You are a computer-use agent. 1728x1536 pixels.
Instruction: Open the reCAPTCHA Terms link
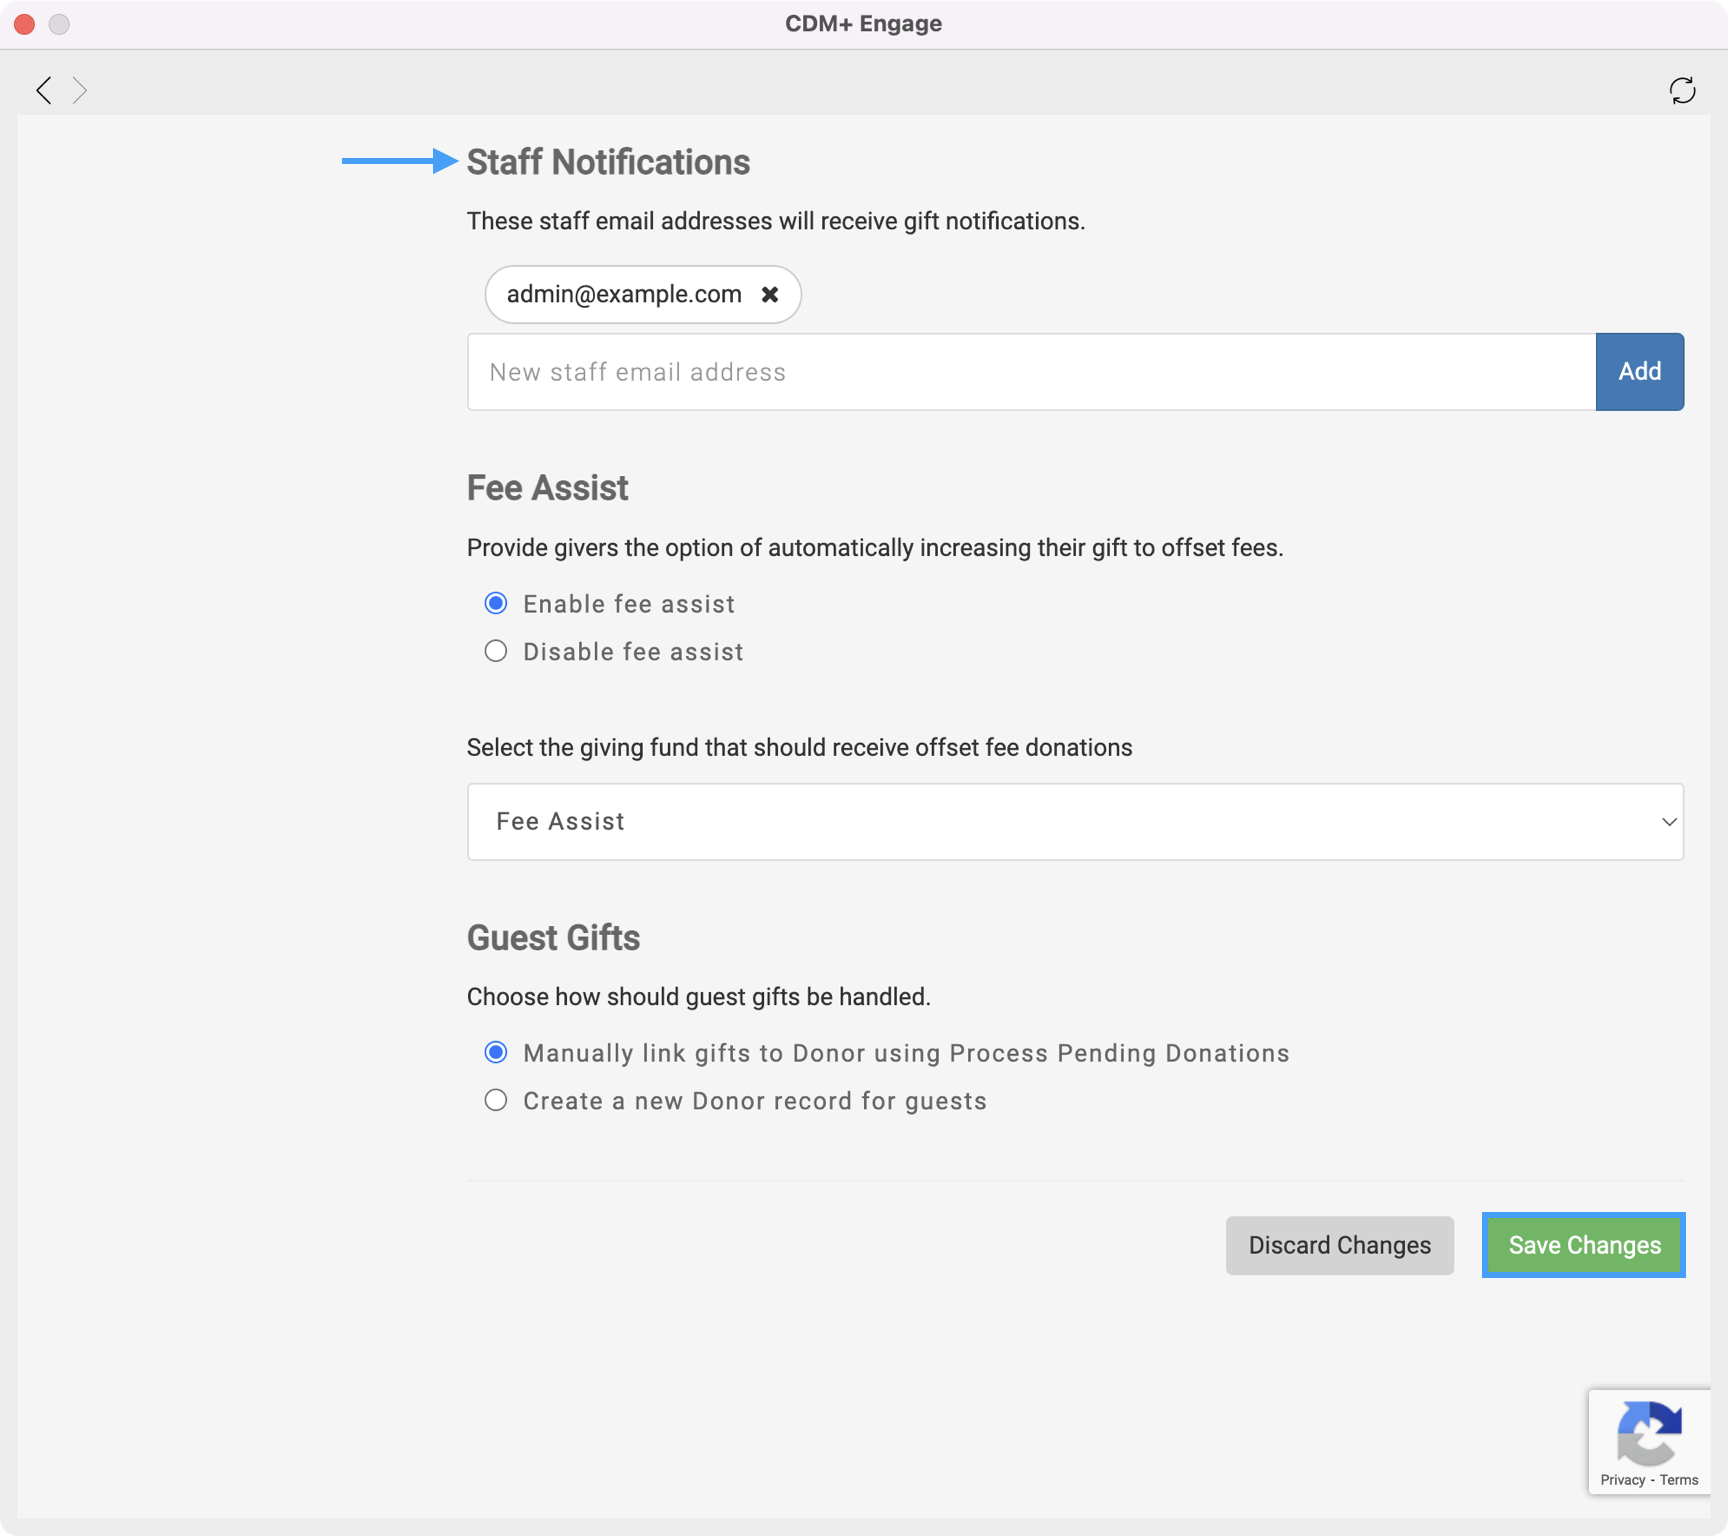(x=1679, y=1480)
